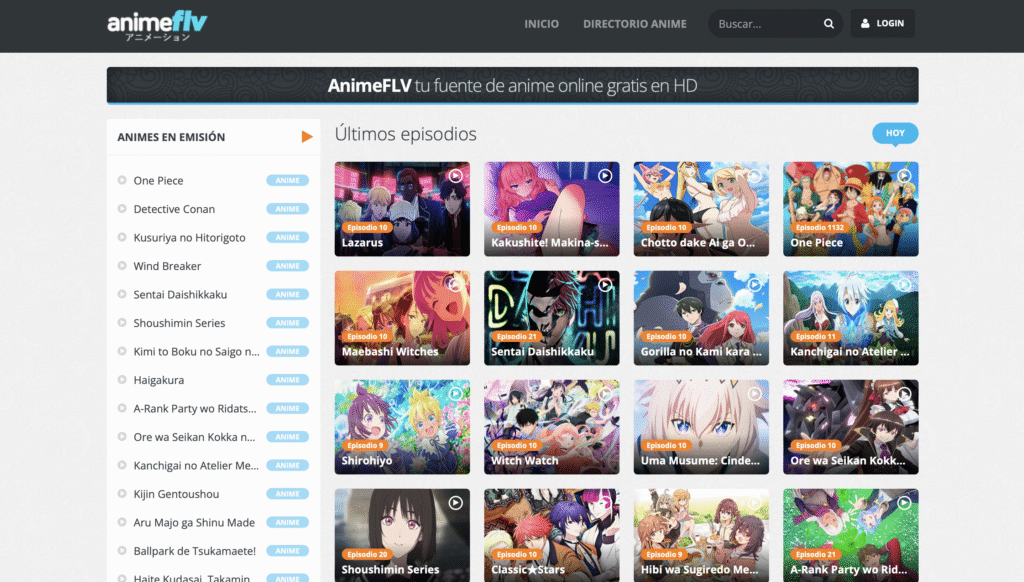Click the orange play arrow beside Animes en Emisión

(x=307, y=137)
